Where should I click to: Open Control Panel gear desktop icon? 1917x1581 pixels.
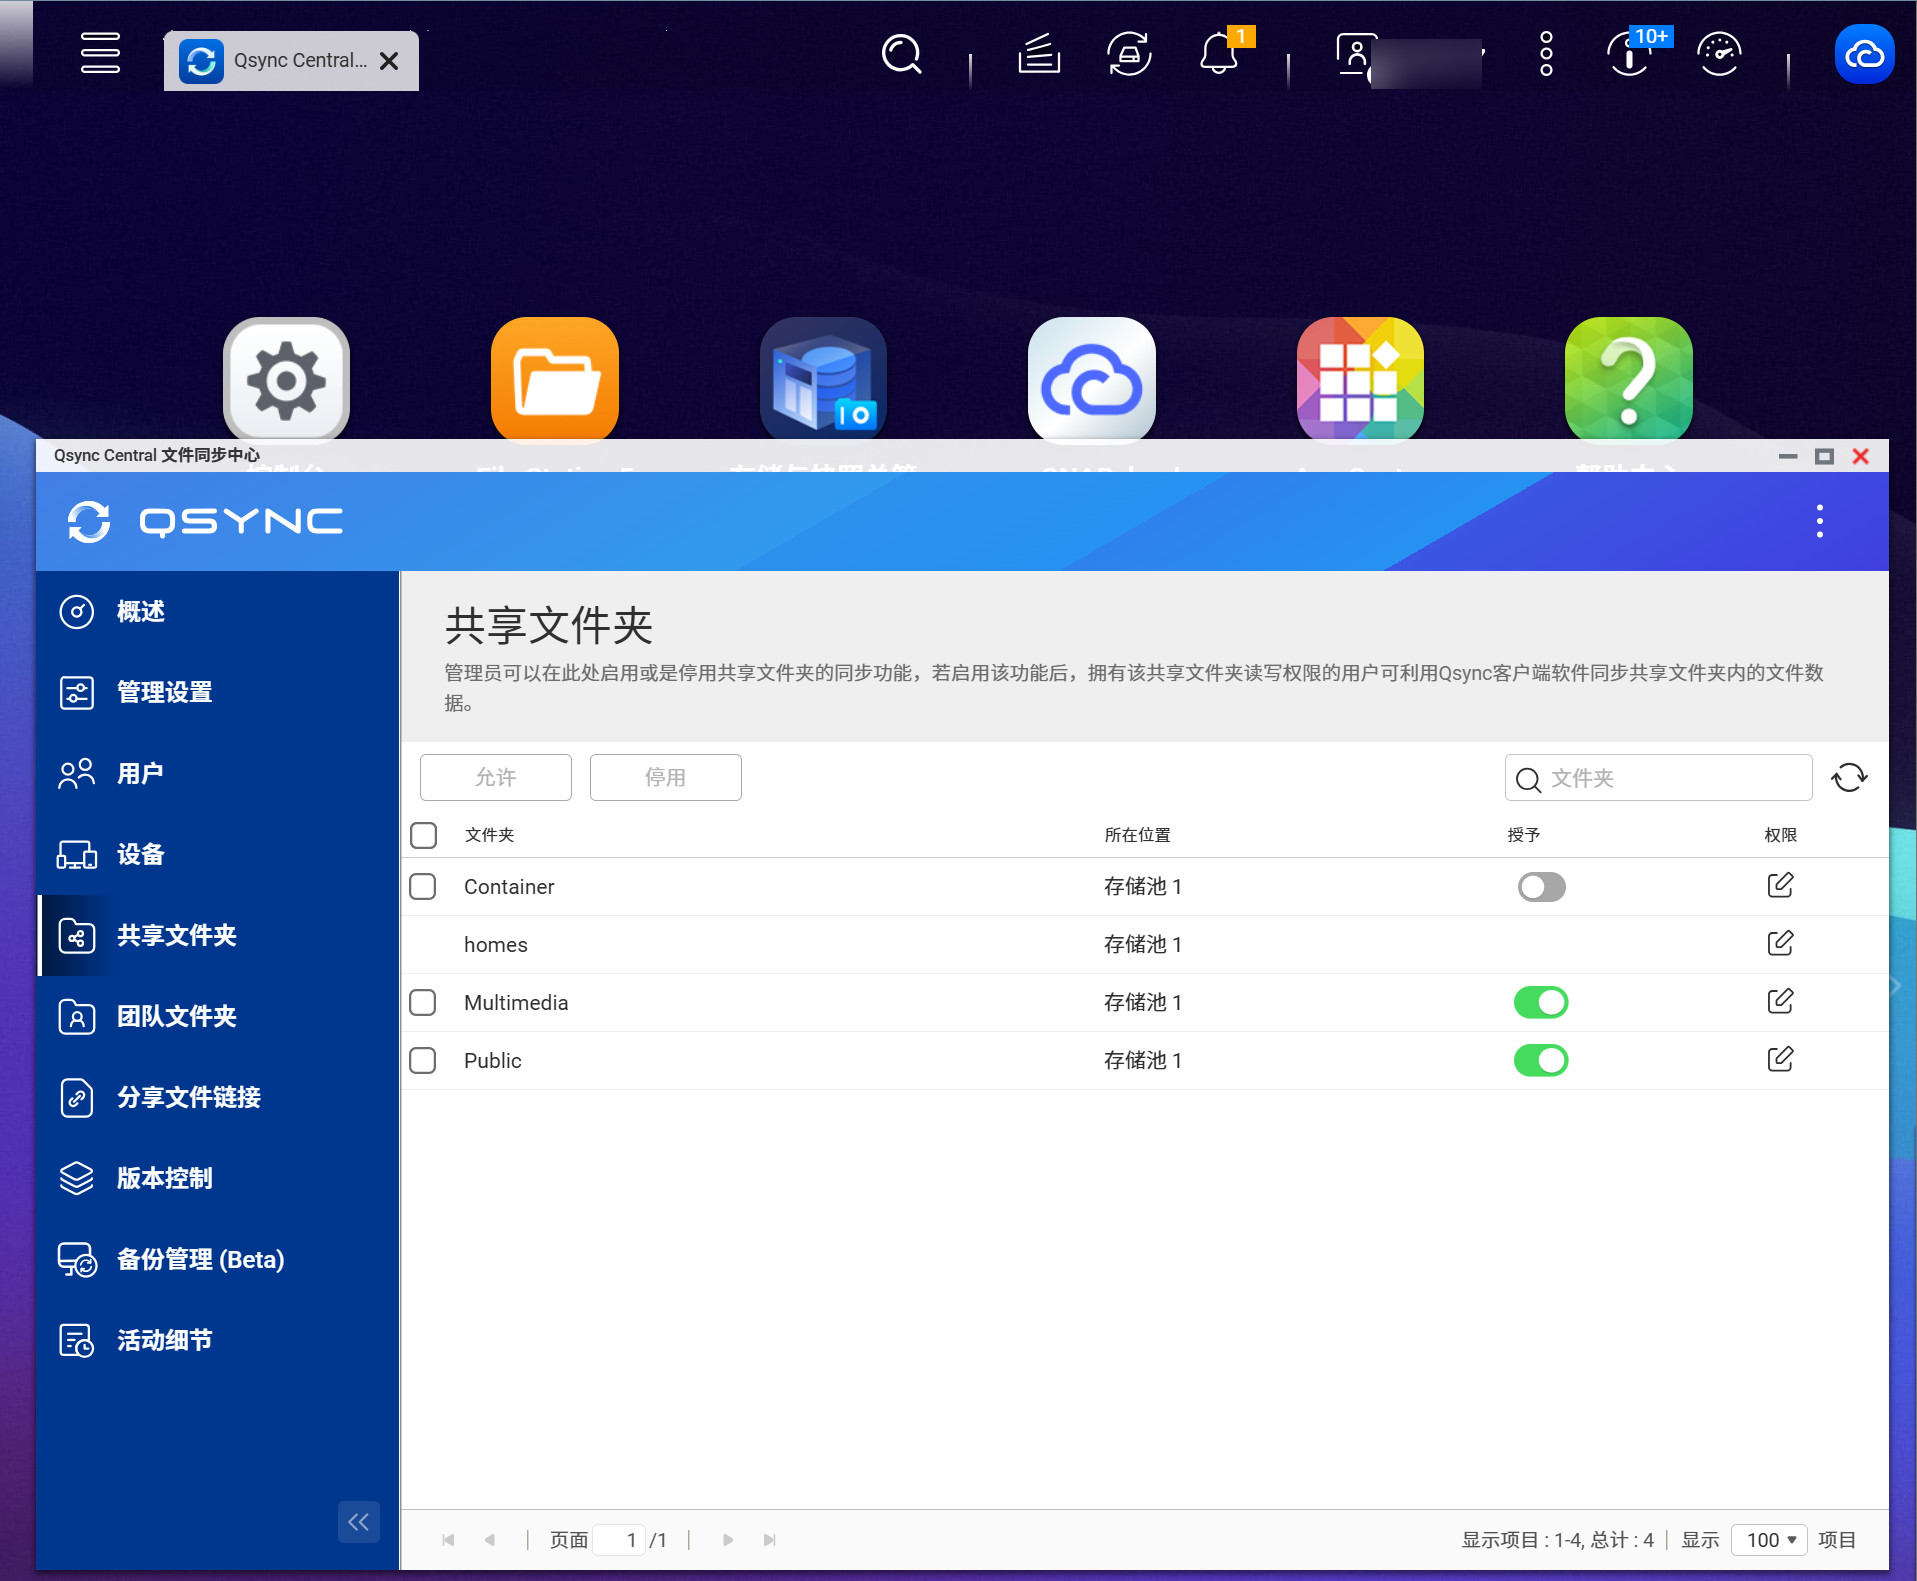pos(286,380)
